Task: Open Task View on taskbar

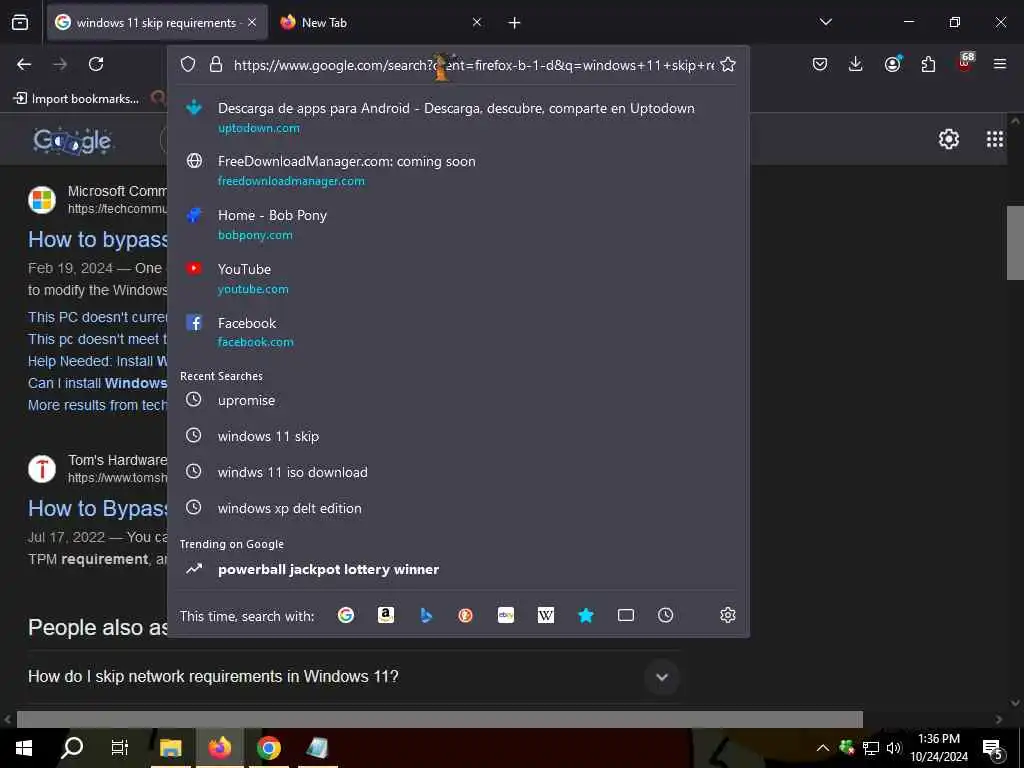Action: [x=120, y=748]
